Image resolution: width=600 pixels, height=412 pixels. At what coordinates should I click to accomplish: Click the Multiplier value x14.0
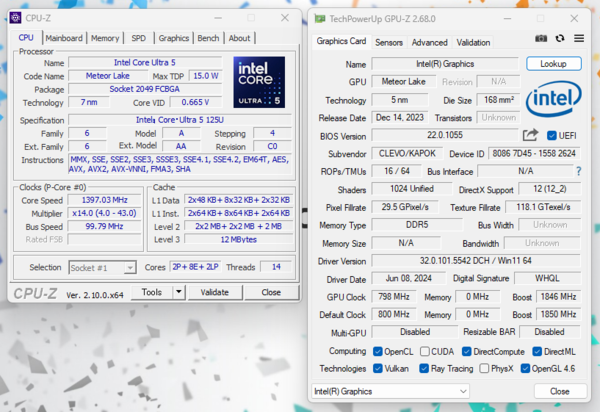click(104, 213)
